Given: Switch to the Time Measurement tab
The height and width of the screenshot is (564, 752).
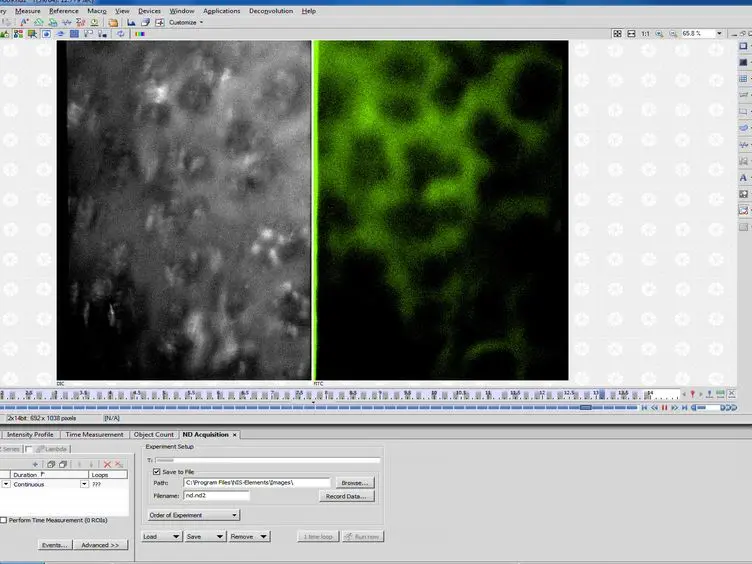Looking at the screenshot, I should (x=94, y=435).
